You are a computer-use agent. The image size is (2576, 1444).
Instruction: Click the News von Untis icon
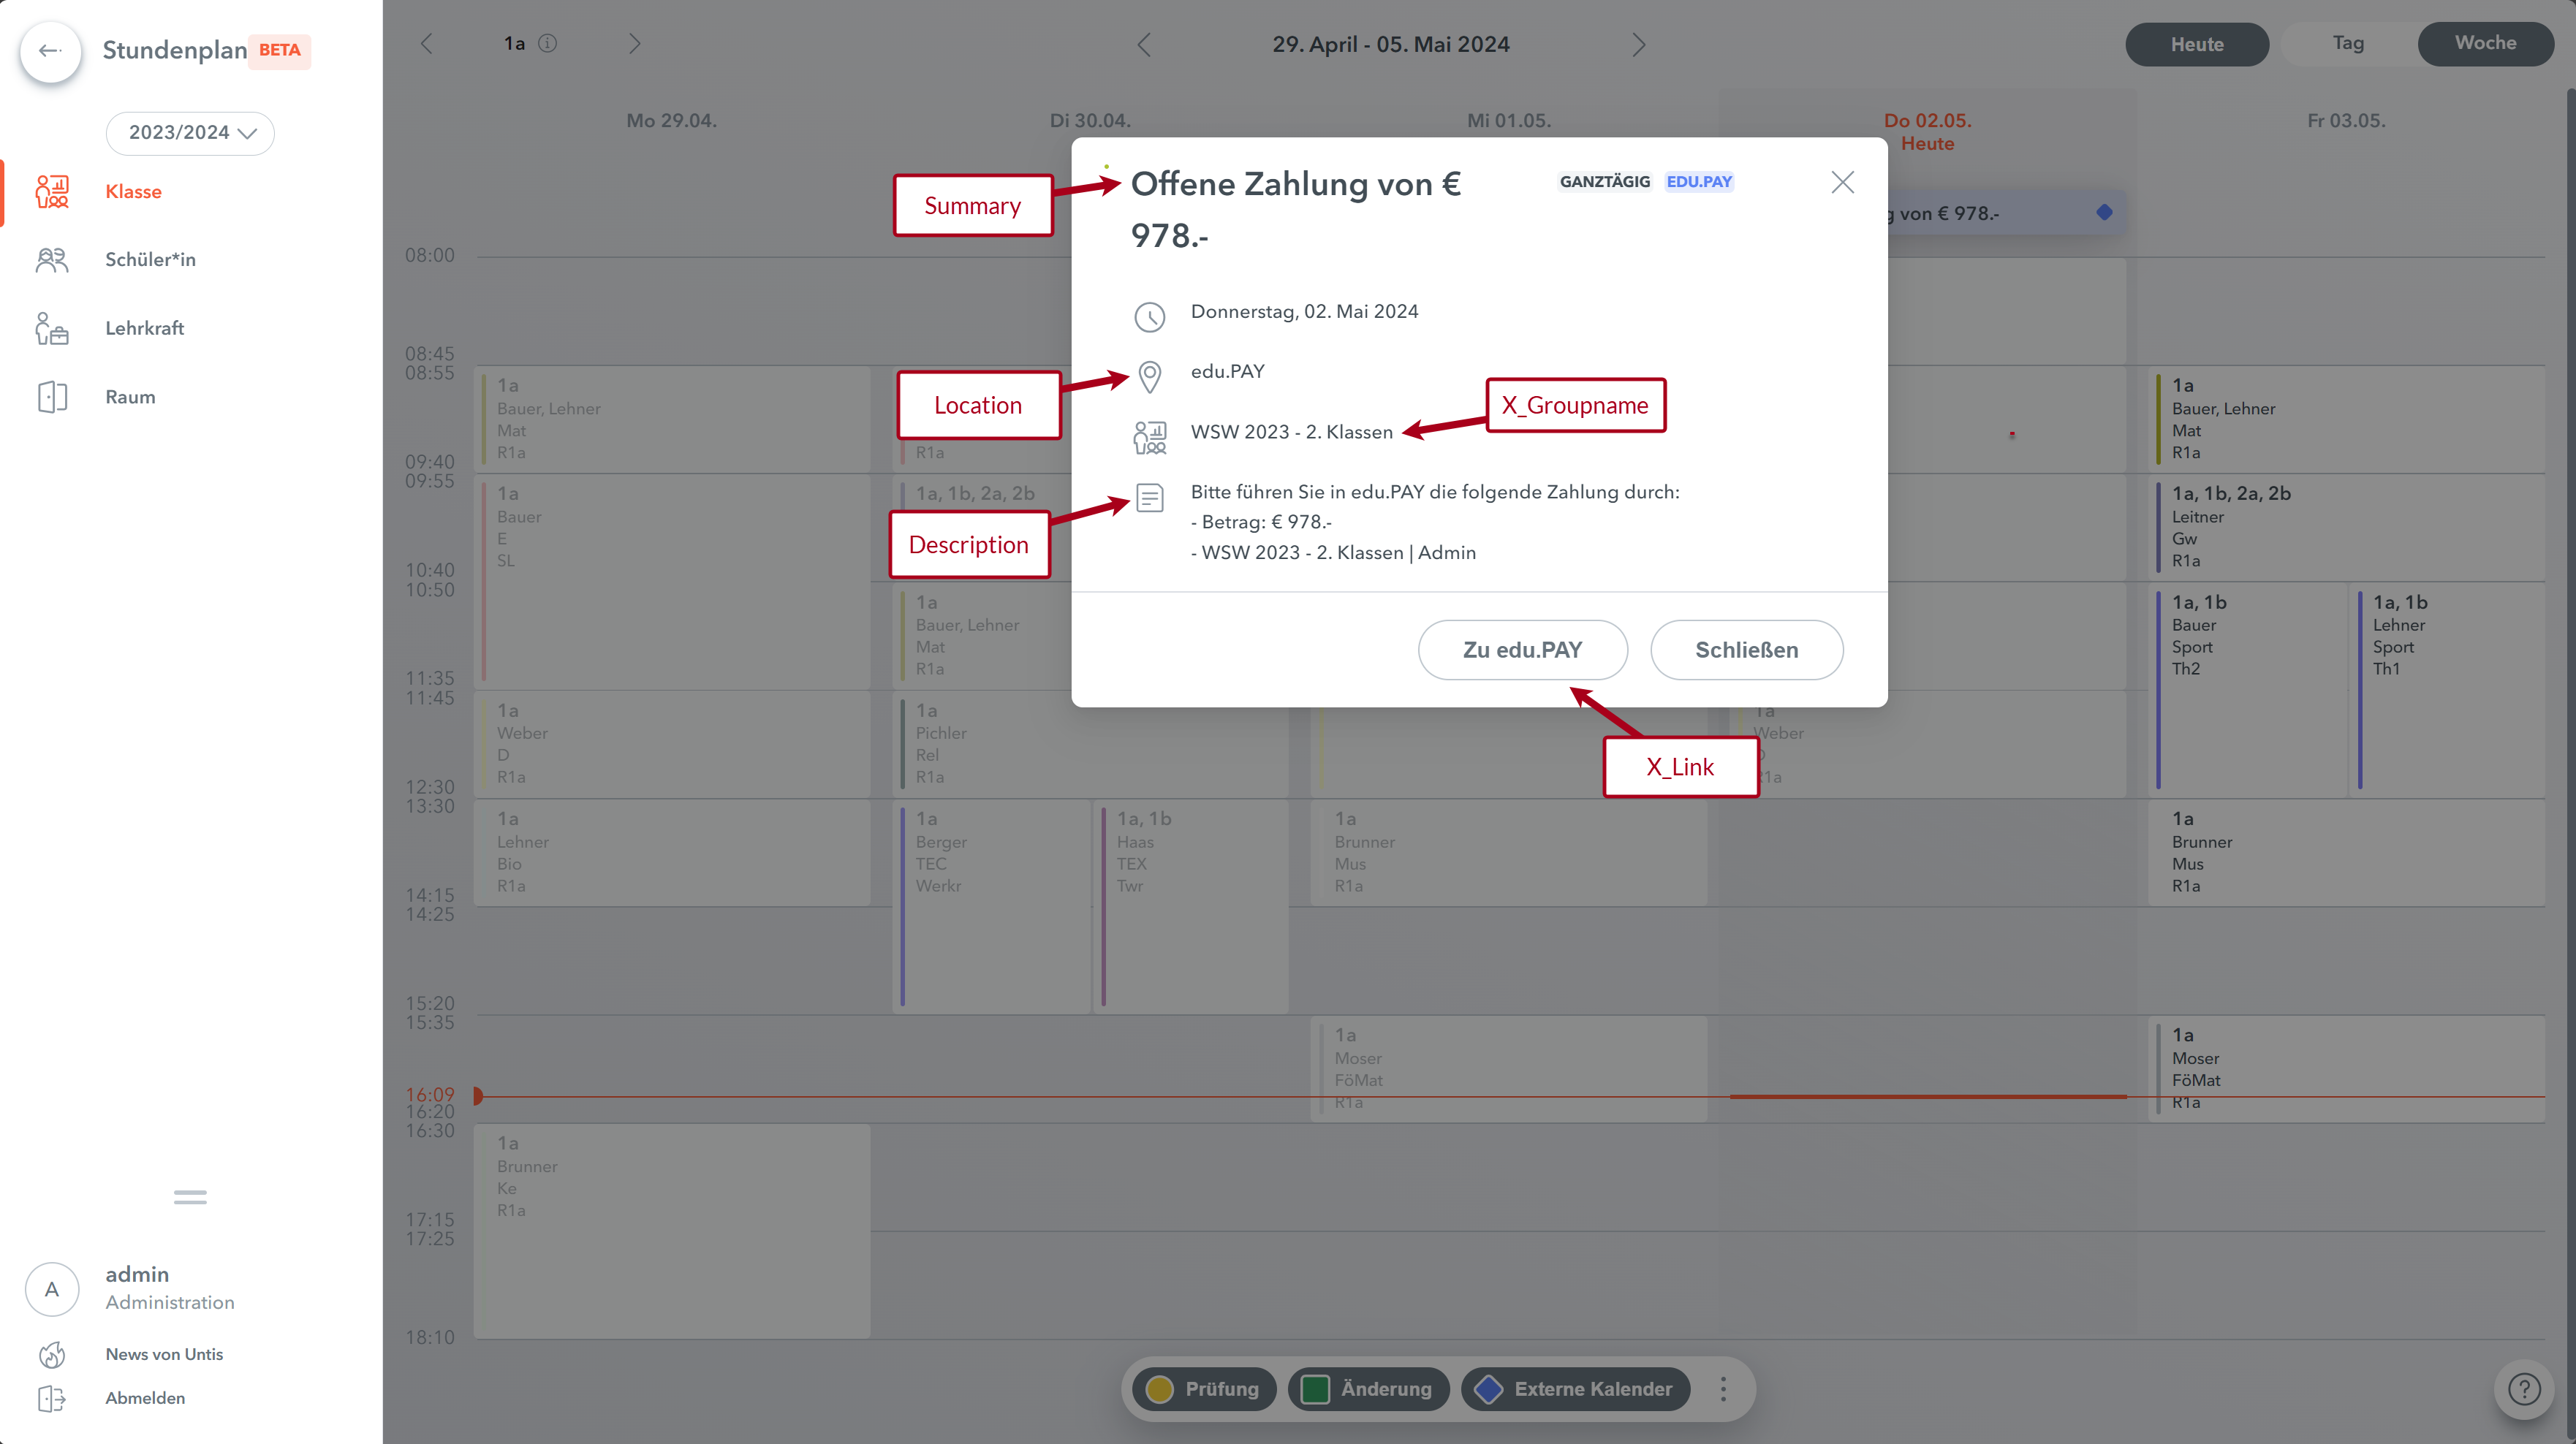[52, 1354]
